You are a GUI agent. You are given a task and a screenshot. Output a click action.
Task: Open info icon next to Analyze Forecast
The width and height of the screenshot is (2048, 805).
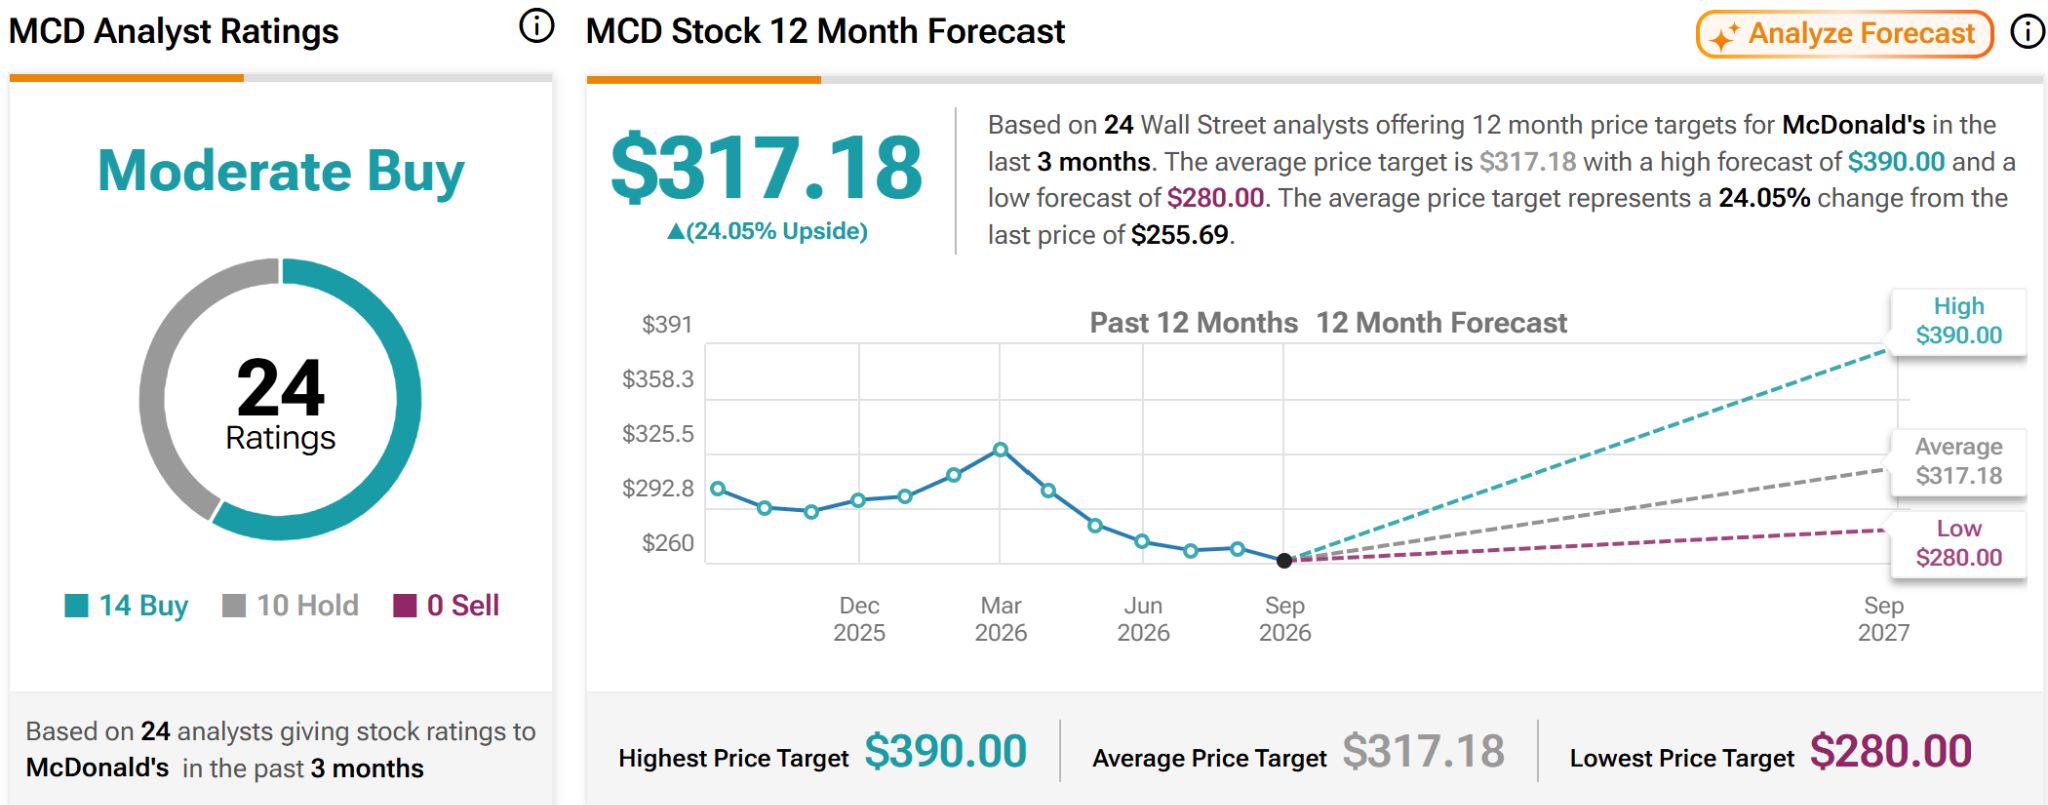(x=2027, y=33)
